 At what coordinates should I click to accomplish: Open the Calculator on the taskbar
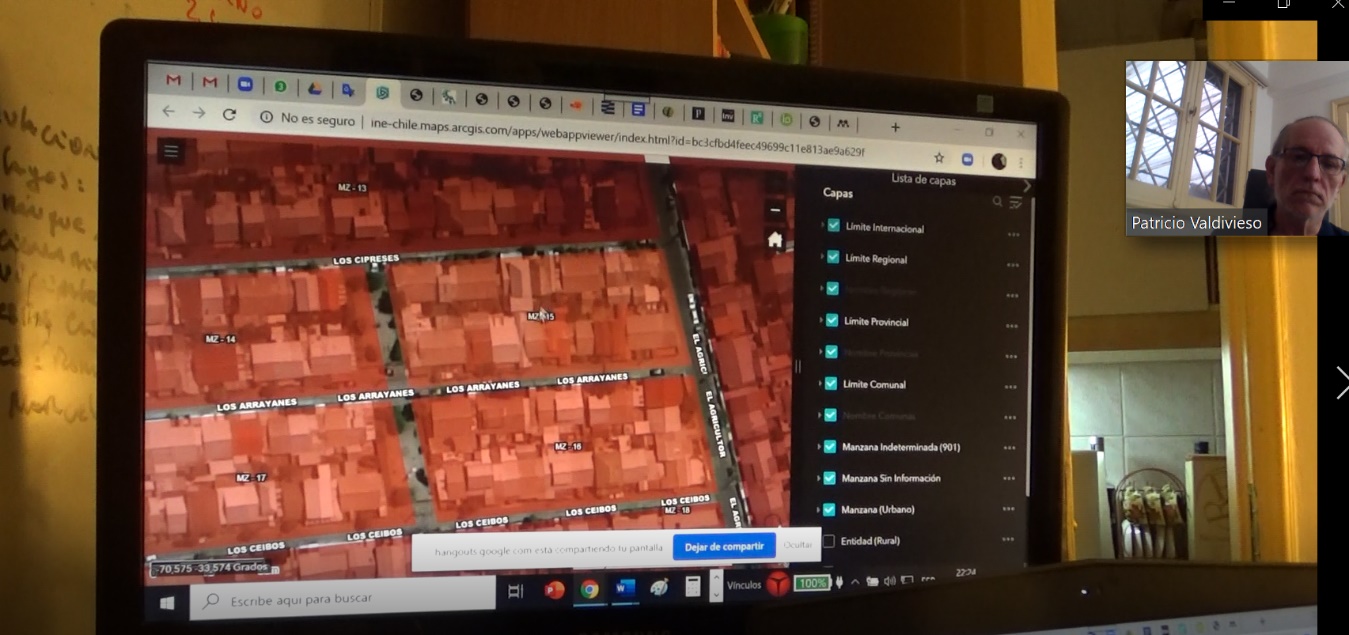click(x=693, y=587)
